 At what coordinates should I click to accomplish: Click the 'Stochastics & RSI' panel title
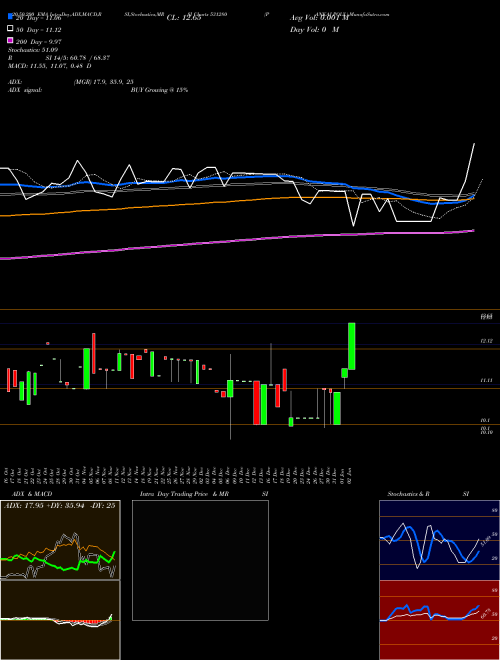(x=428, y=494)
